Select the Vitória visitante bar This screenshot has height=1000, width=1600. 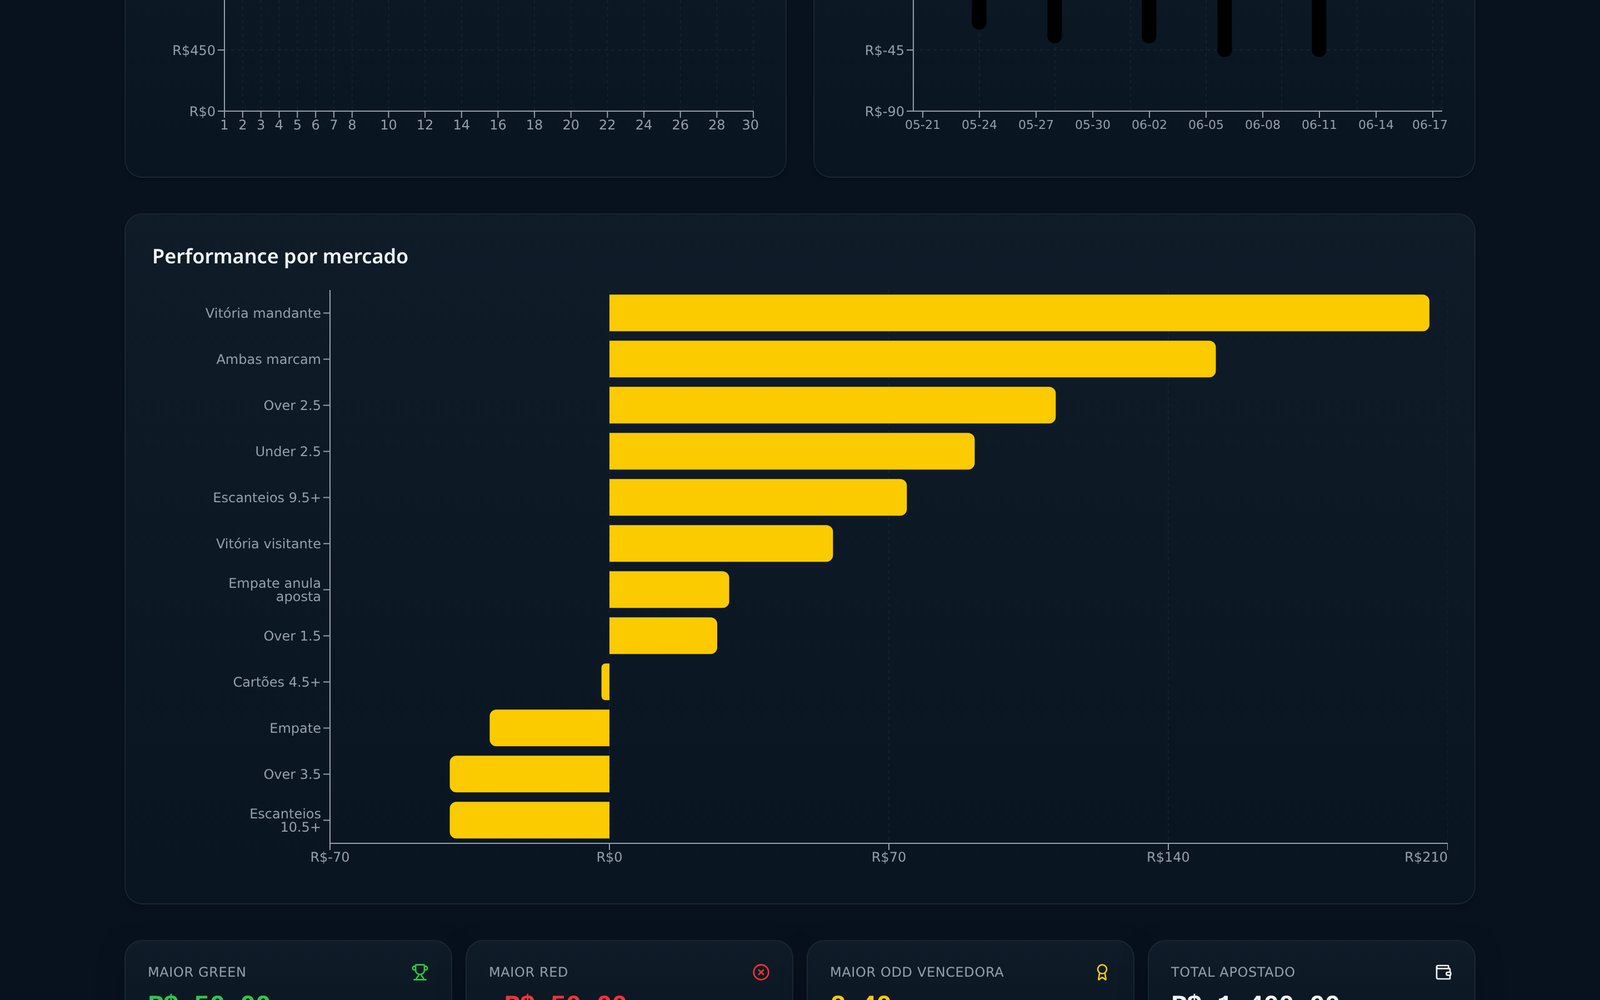click(x=721, y=543)
